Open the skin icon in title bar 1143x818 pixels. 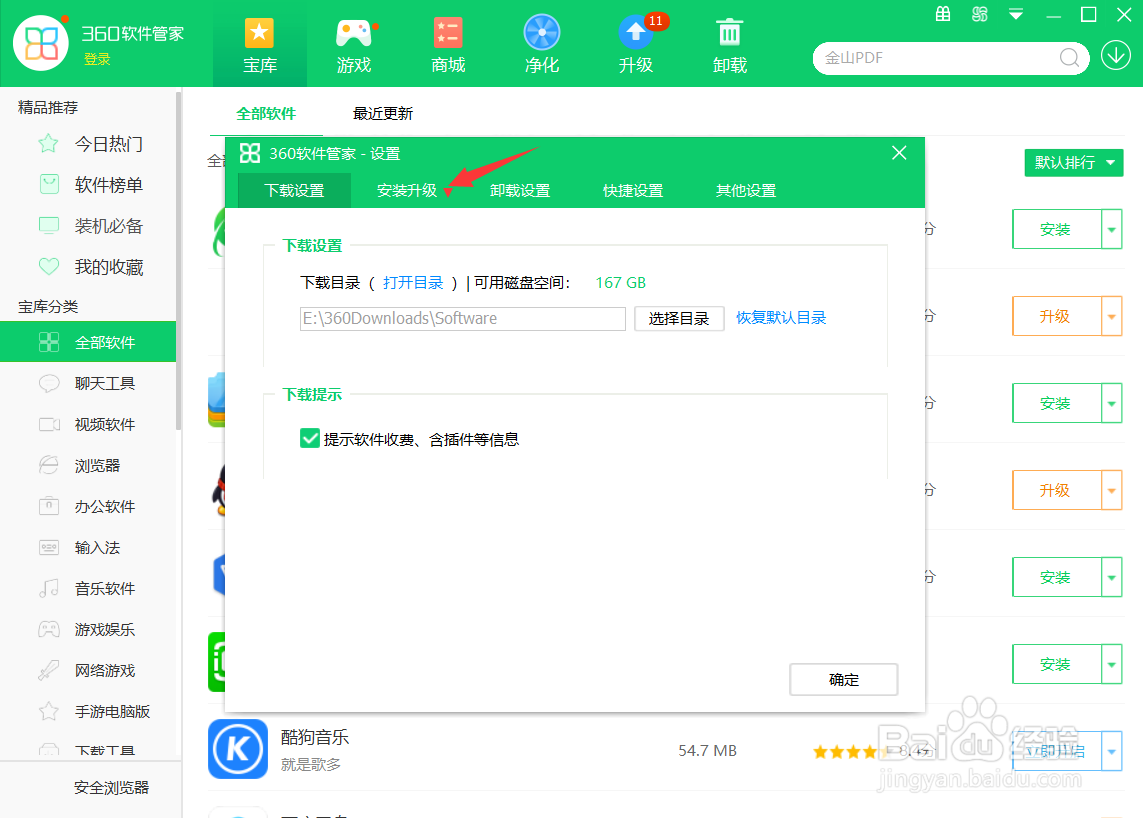click(980, 14)
